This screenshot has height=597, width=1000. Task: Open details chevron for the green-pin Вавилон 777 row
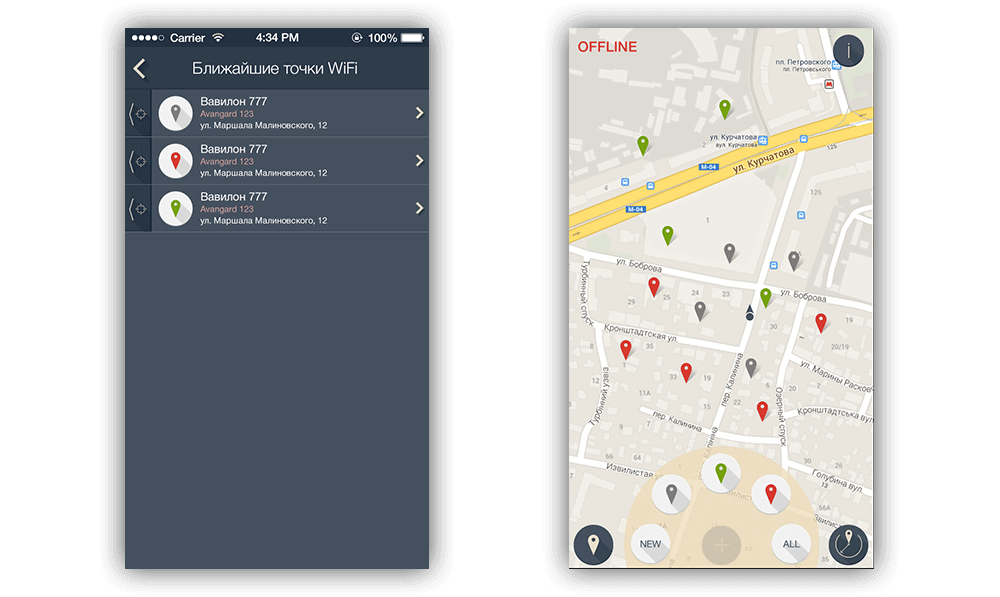[x=419, y=208]
